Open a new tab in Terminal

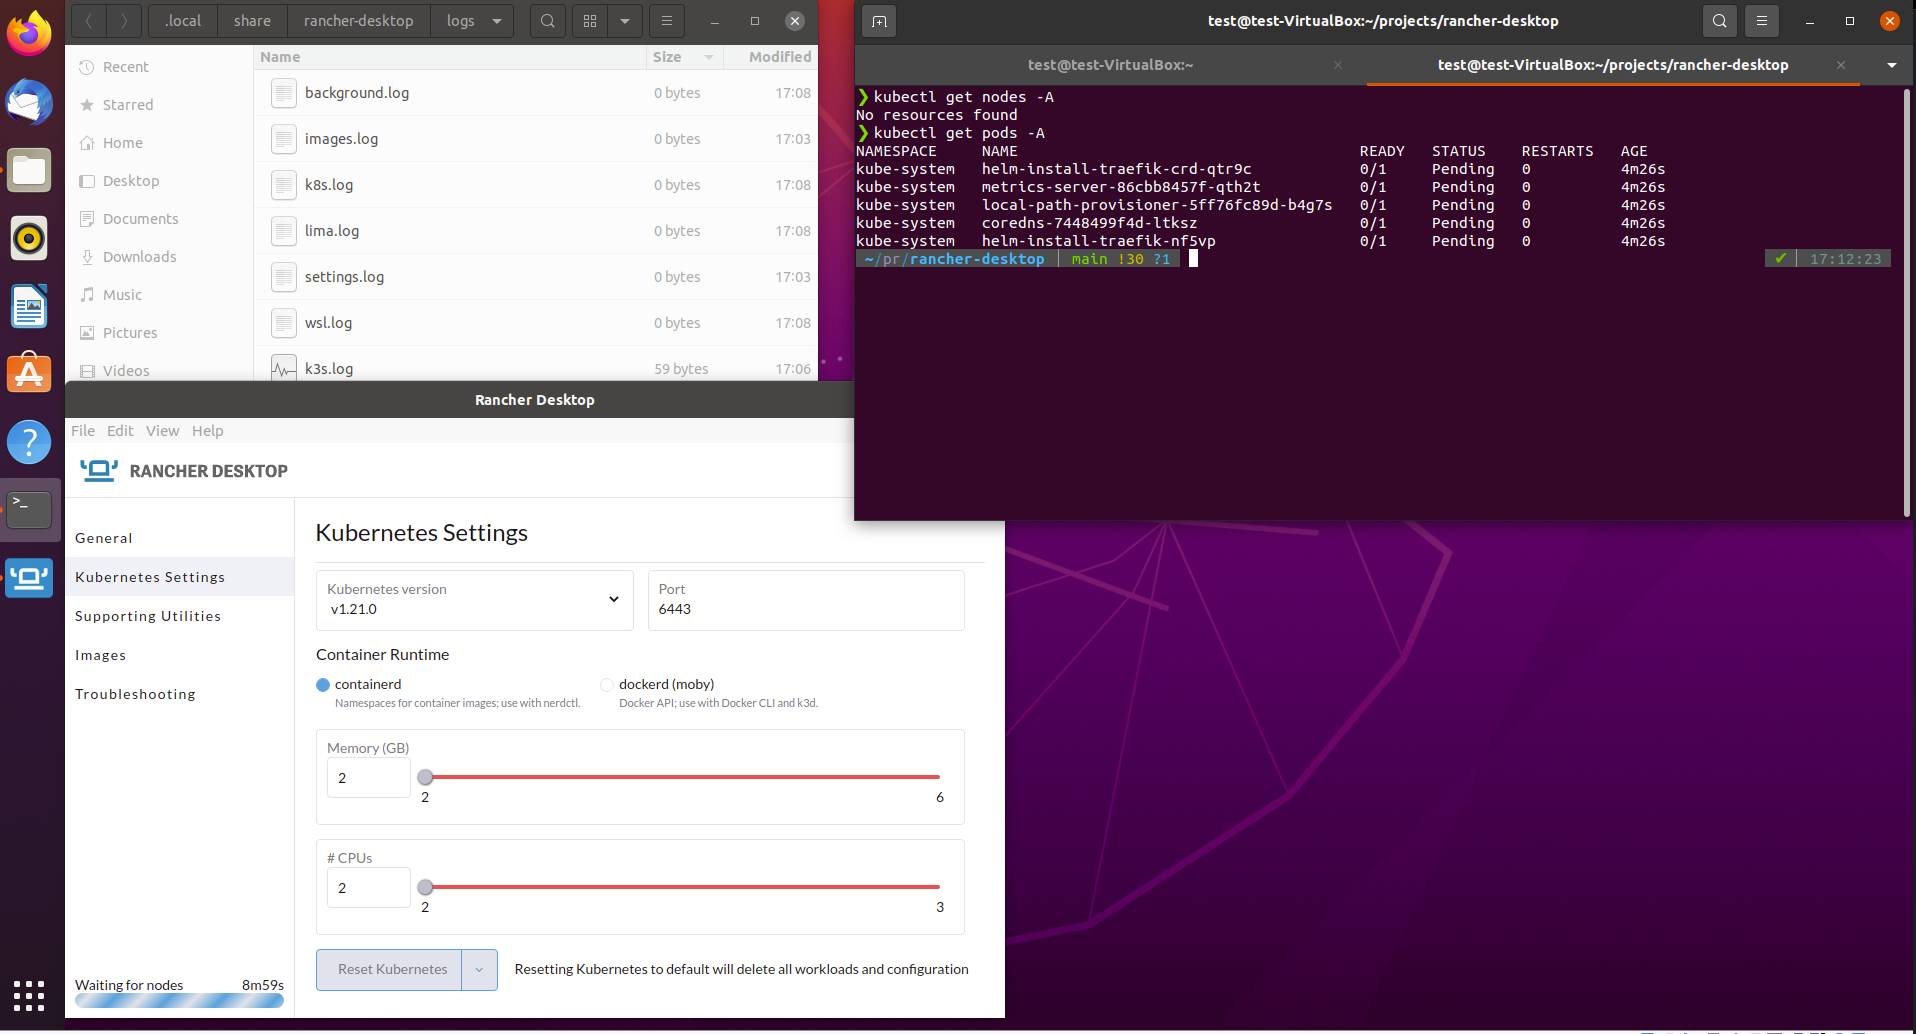click(x=879, y=21)
